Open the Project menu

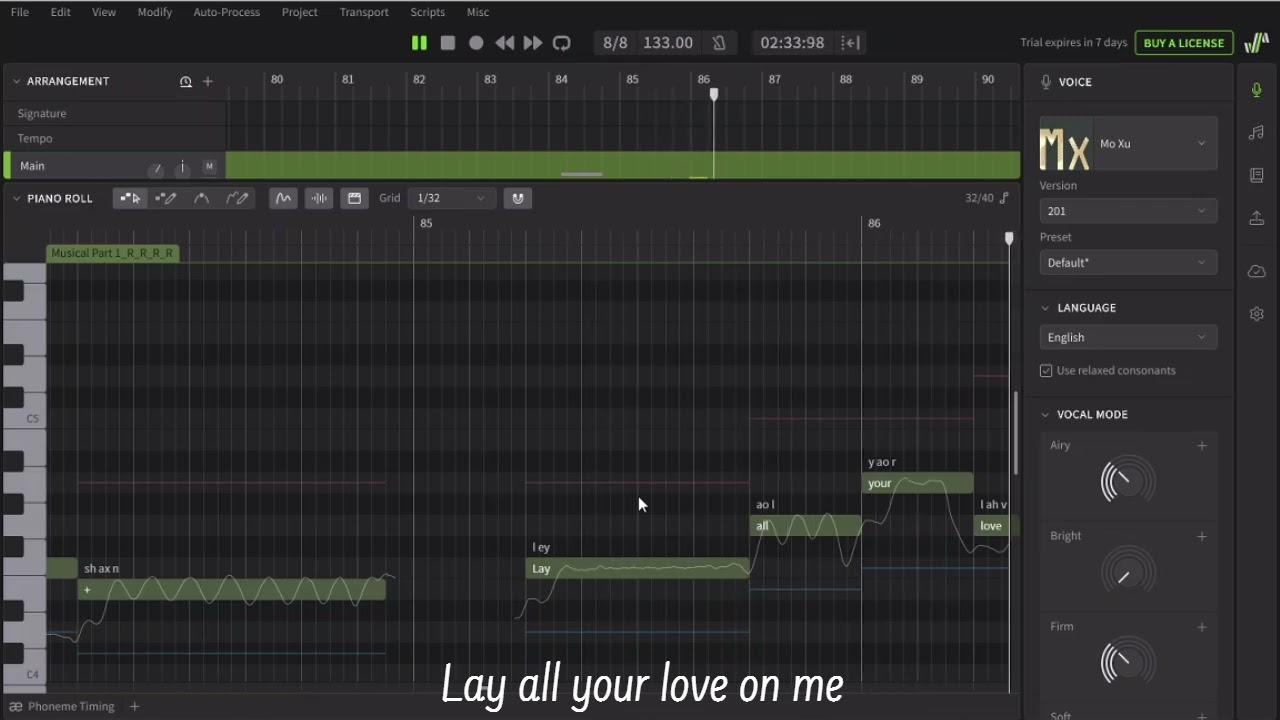coord(300,12)
